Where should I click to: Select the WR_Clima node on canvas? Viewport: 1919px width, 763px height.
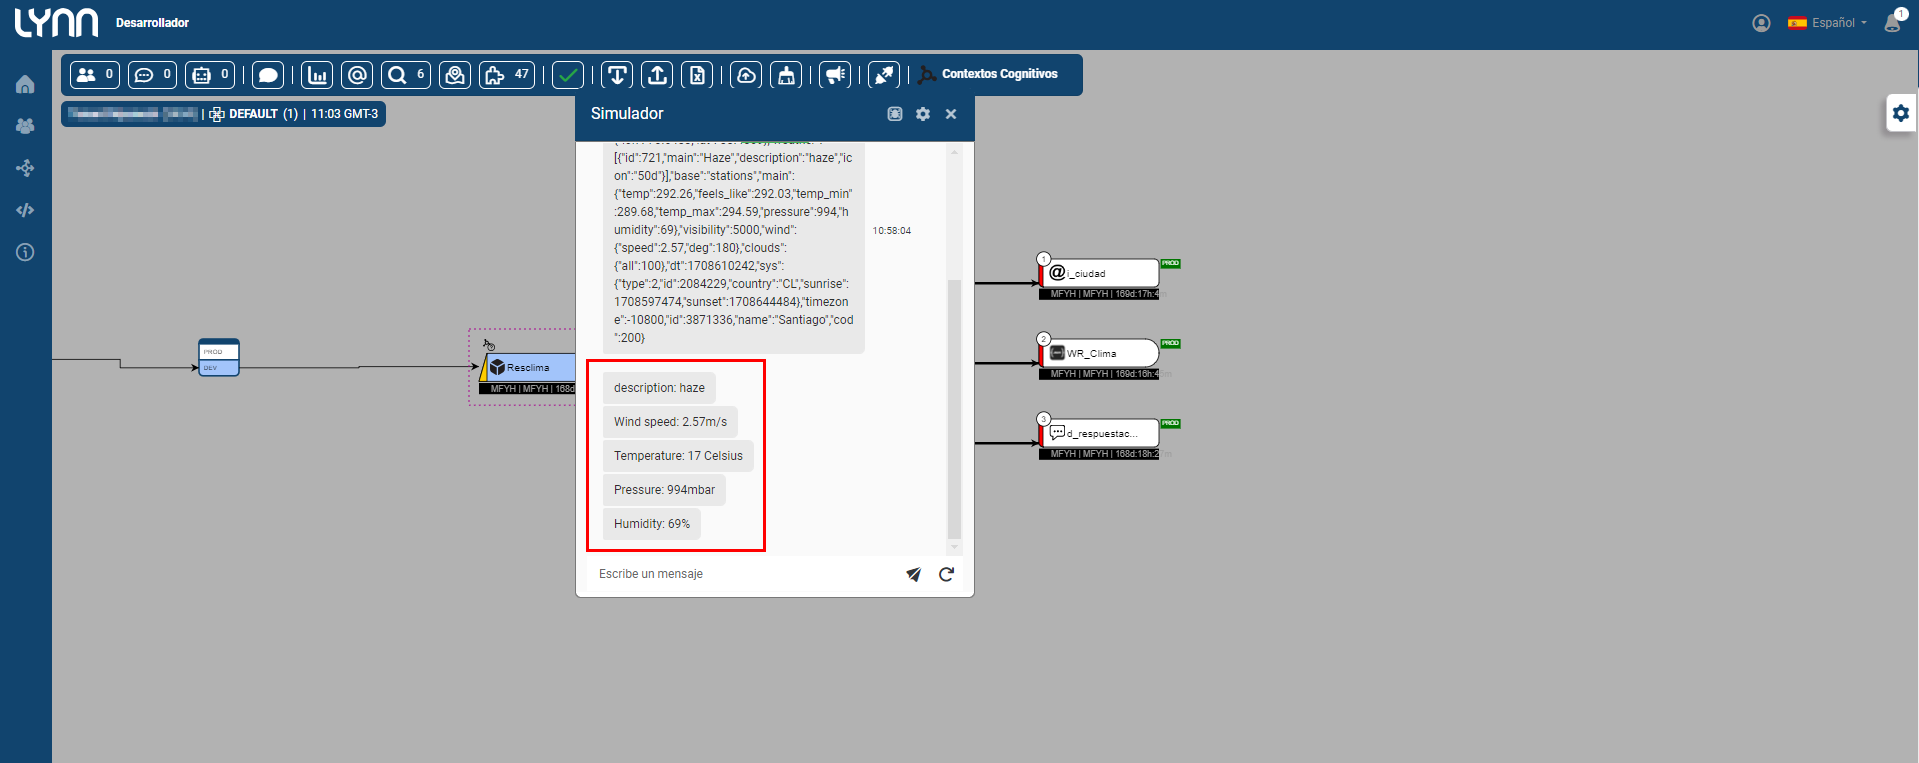(1101, 353)
